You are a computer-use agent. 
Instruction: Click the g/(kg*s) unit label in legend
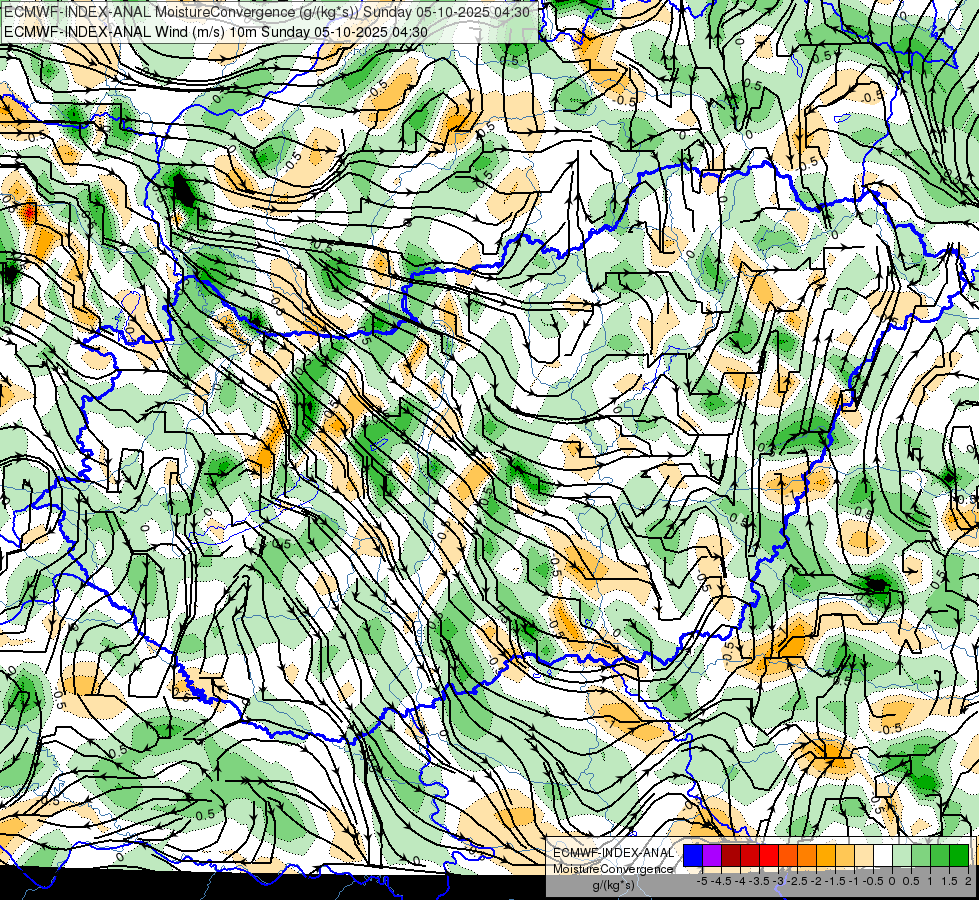[x=613, y=886]
